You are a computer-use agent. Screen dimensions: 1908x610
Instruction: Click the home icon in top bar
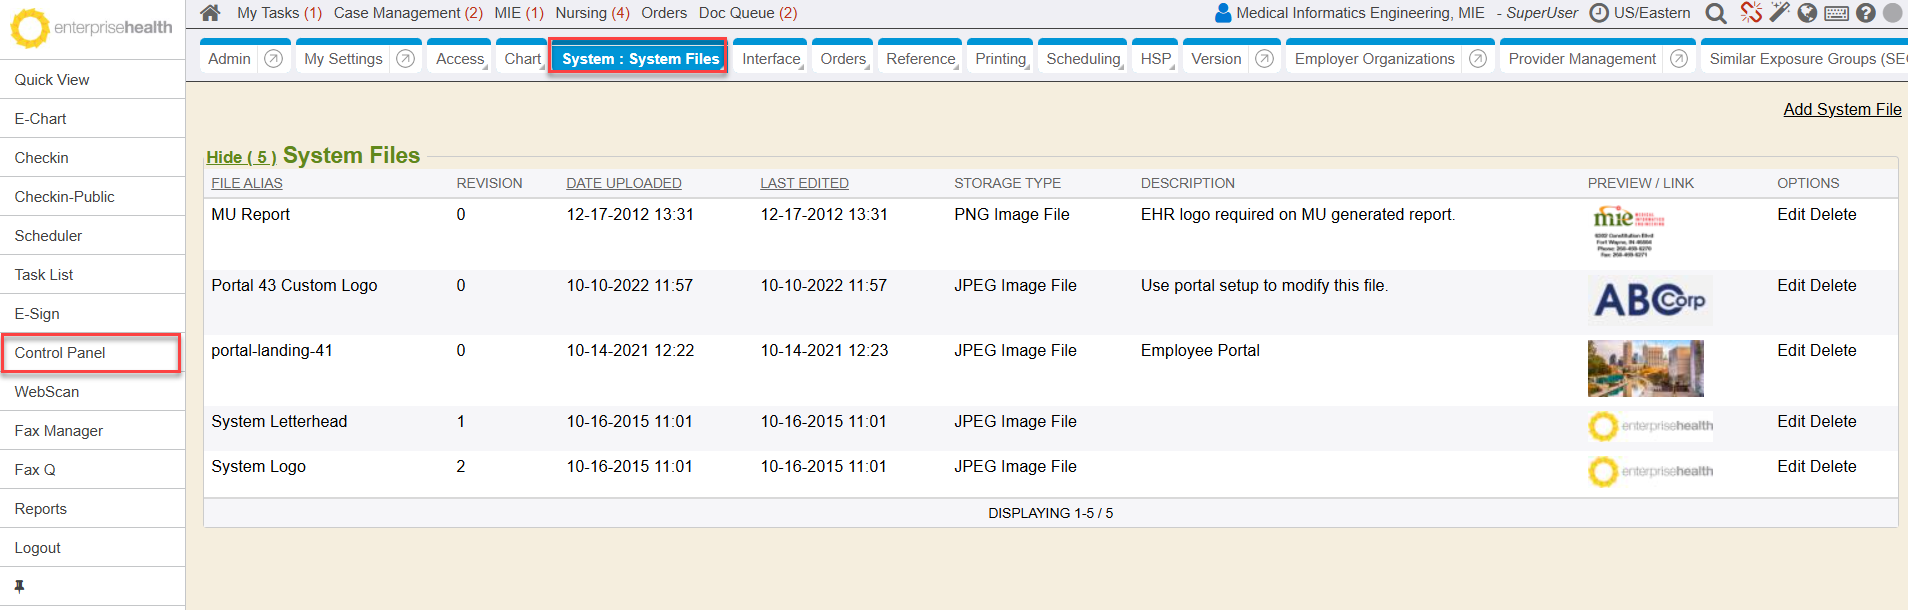210,13
